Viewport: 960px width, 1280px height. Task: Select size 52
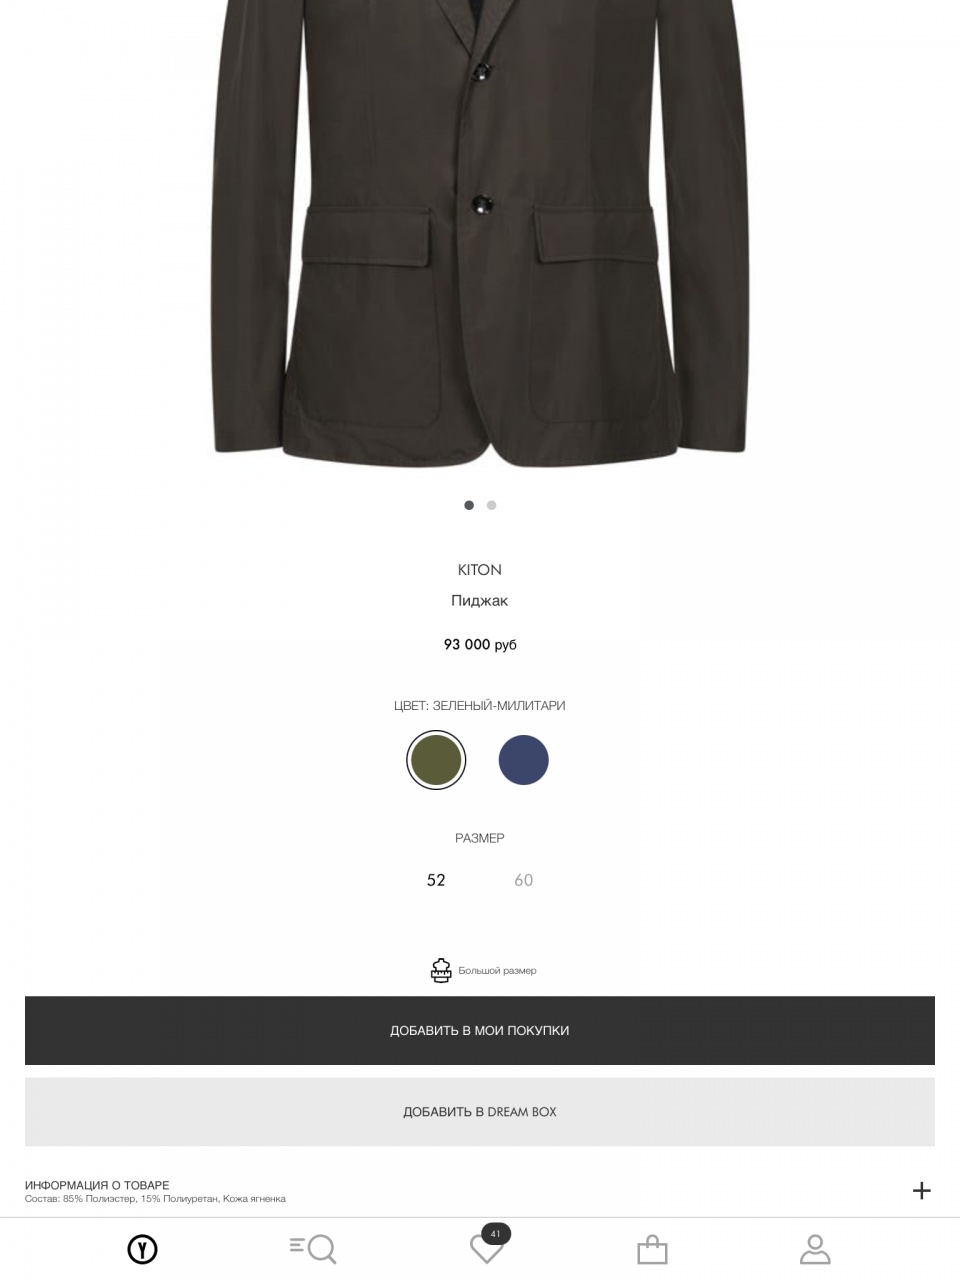pyautogui.click(x=436, y=880)
